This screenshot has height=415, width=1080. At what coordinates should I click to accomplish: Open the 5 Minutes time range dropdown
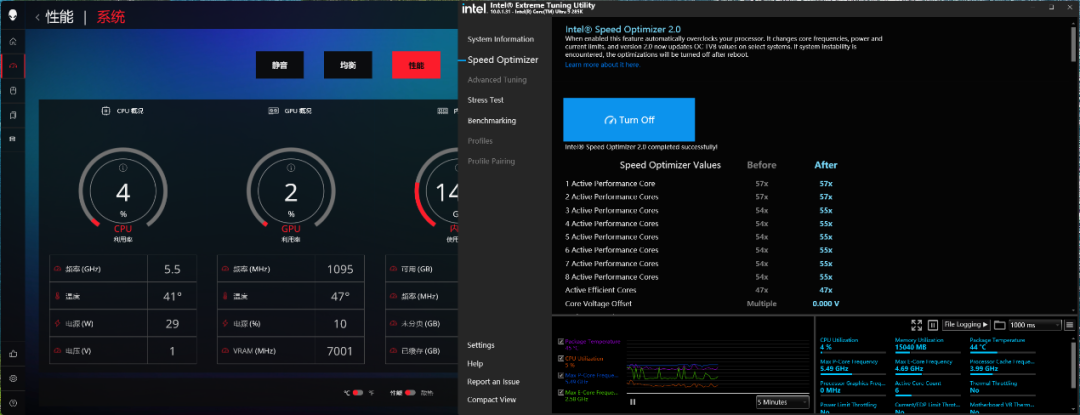pos(782,402)
